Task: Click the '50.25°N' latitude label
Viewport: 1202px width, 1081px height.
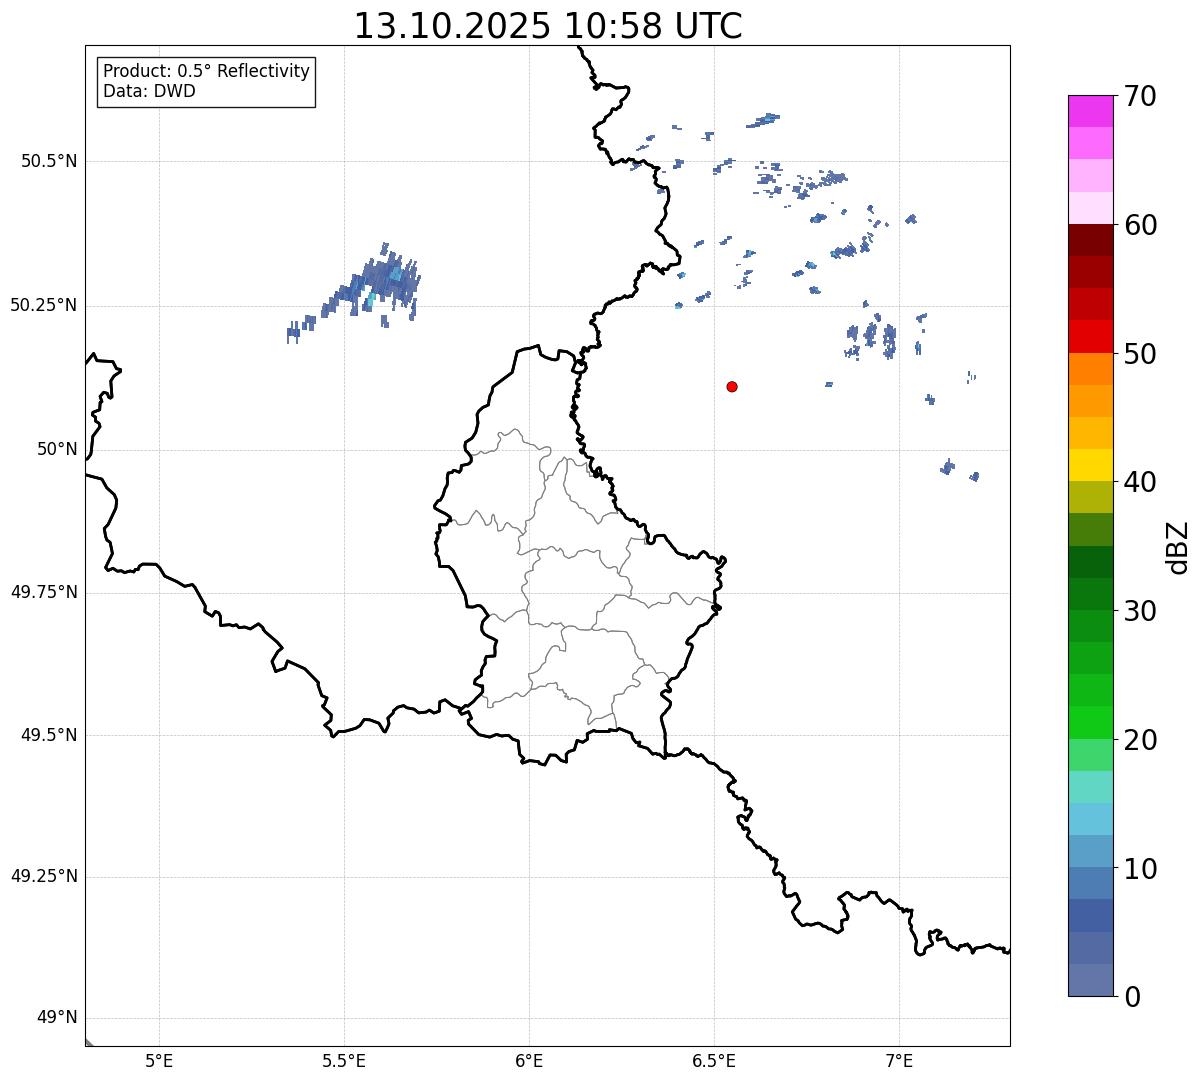Action: [44, 305]
